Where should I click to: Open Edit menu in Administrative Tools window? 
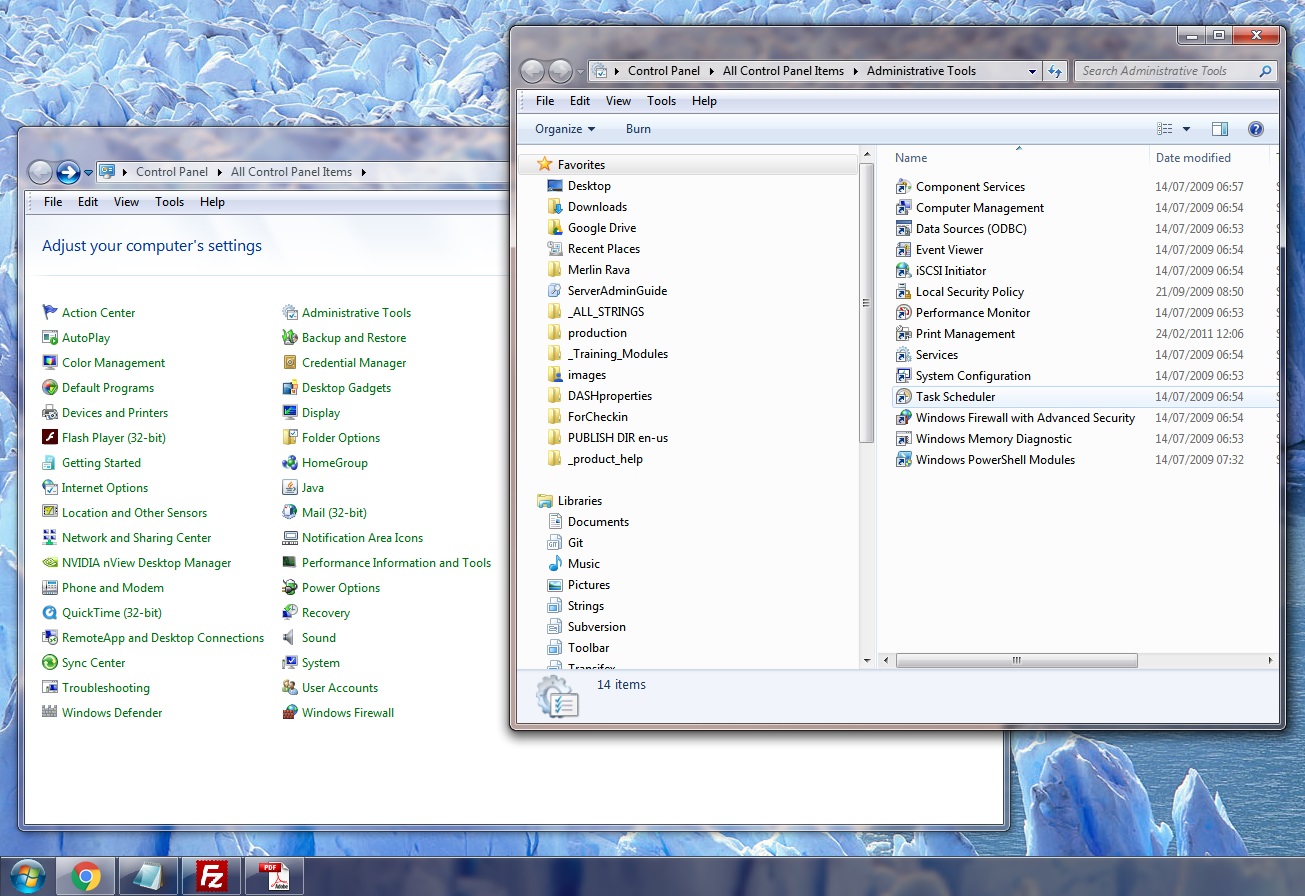pos(580,101)
